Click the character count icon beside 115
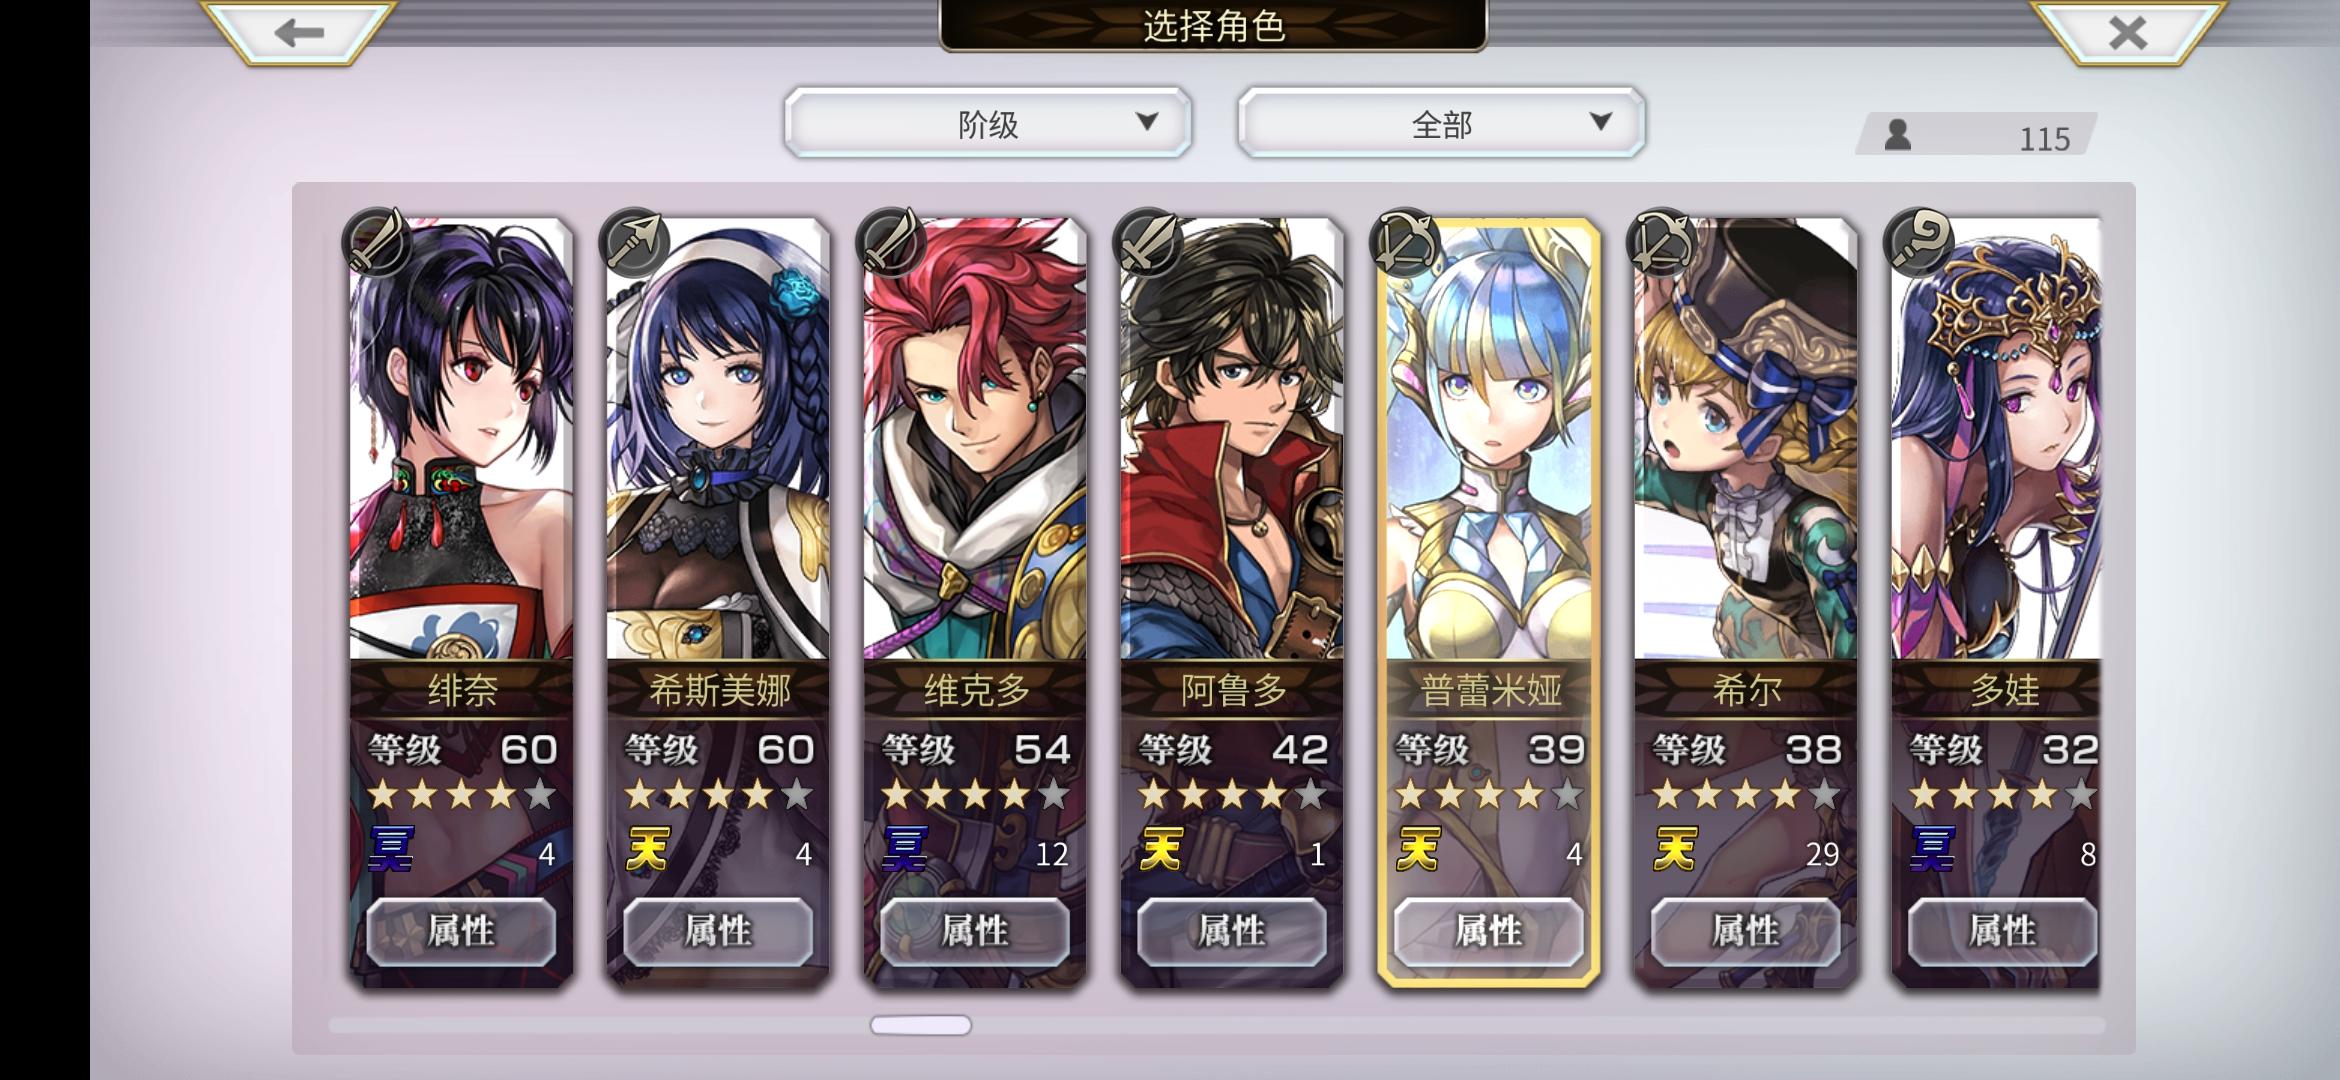The image size is (2340, 1080). coord(1897,135)
